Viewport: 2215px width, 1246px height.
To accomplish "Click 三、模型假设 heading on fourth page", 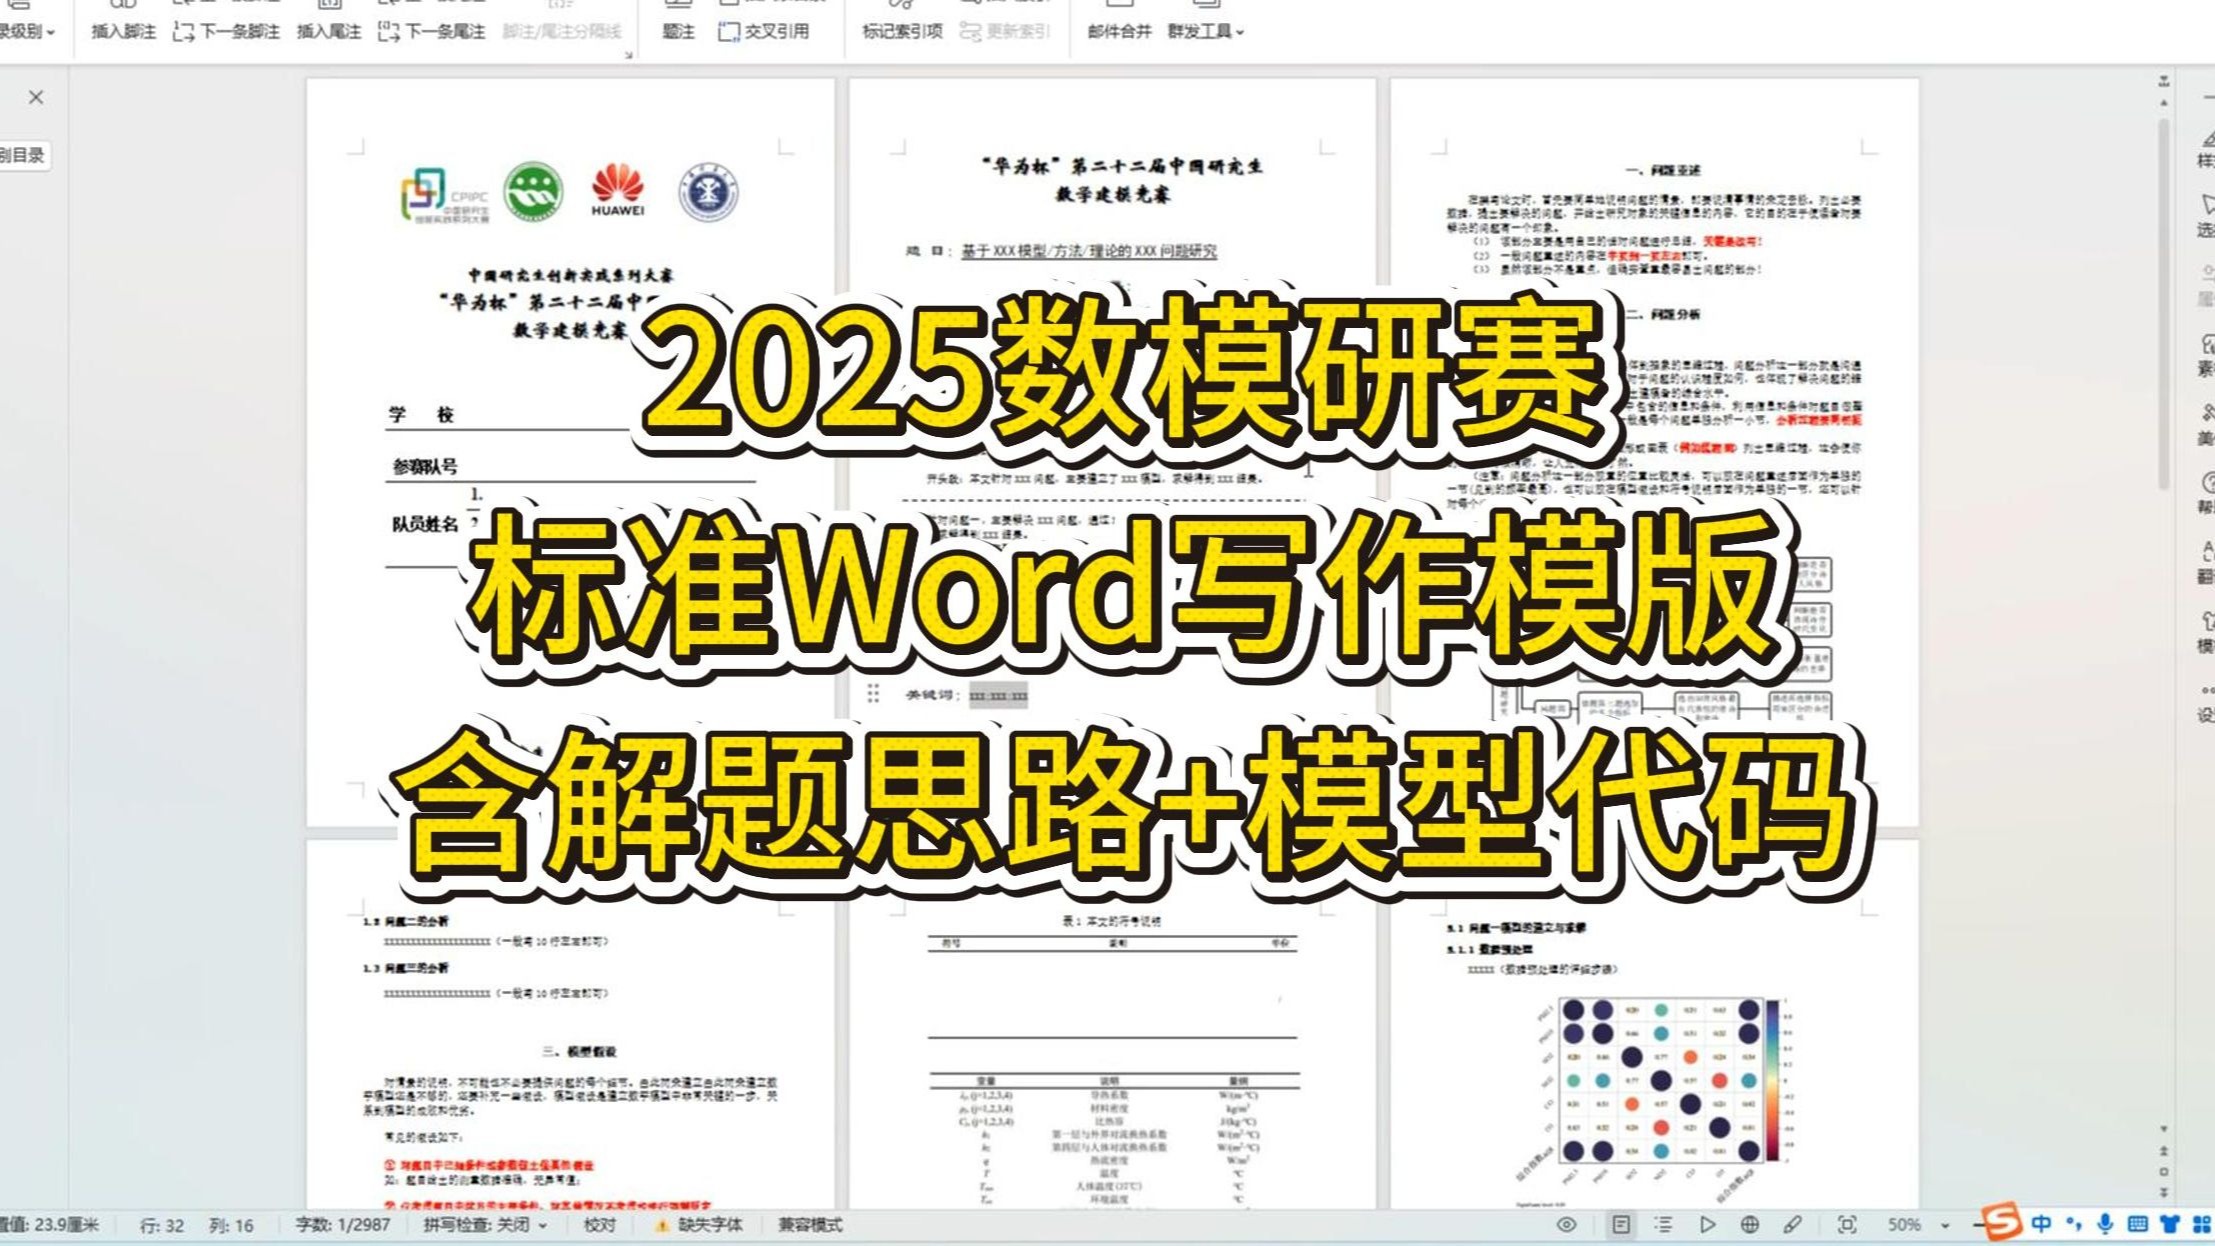I will [x=579, y=1052].
